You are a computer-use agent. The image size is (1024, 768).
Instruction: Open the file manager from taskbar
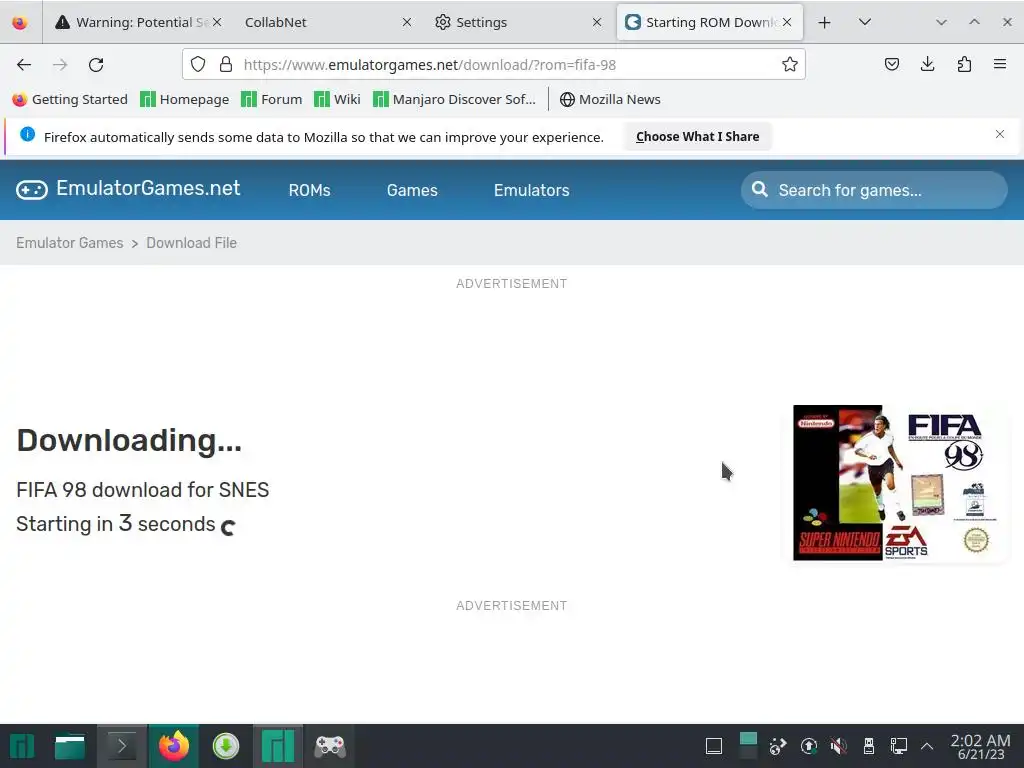tap(70, 746)
